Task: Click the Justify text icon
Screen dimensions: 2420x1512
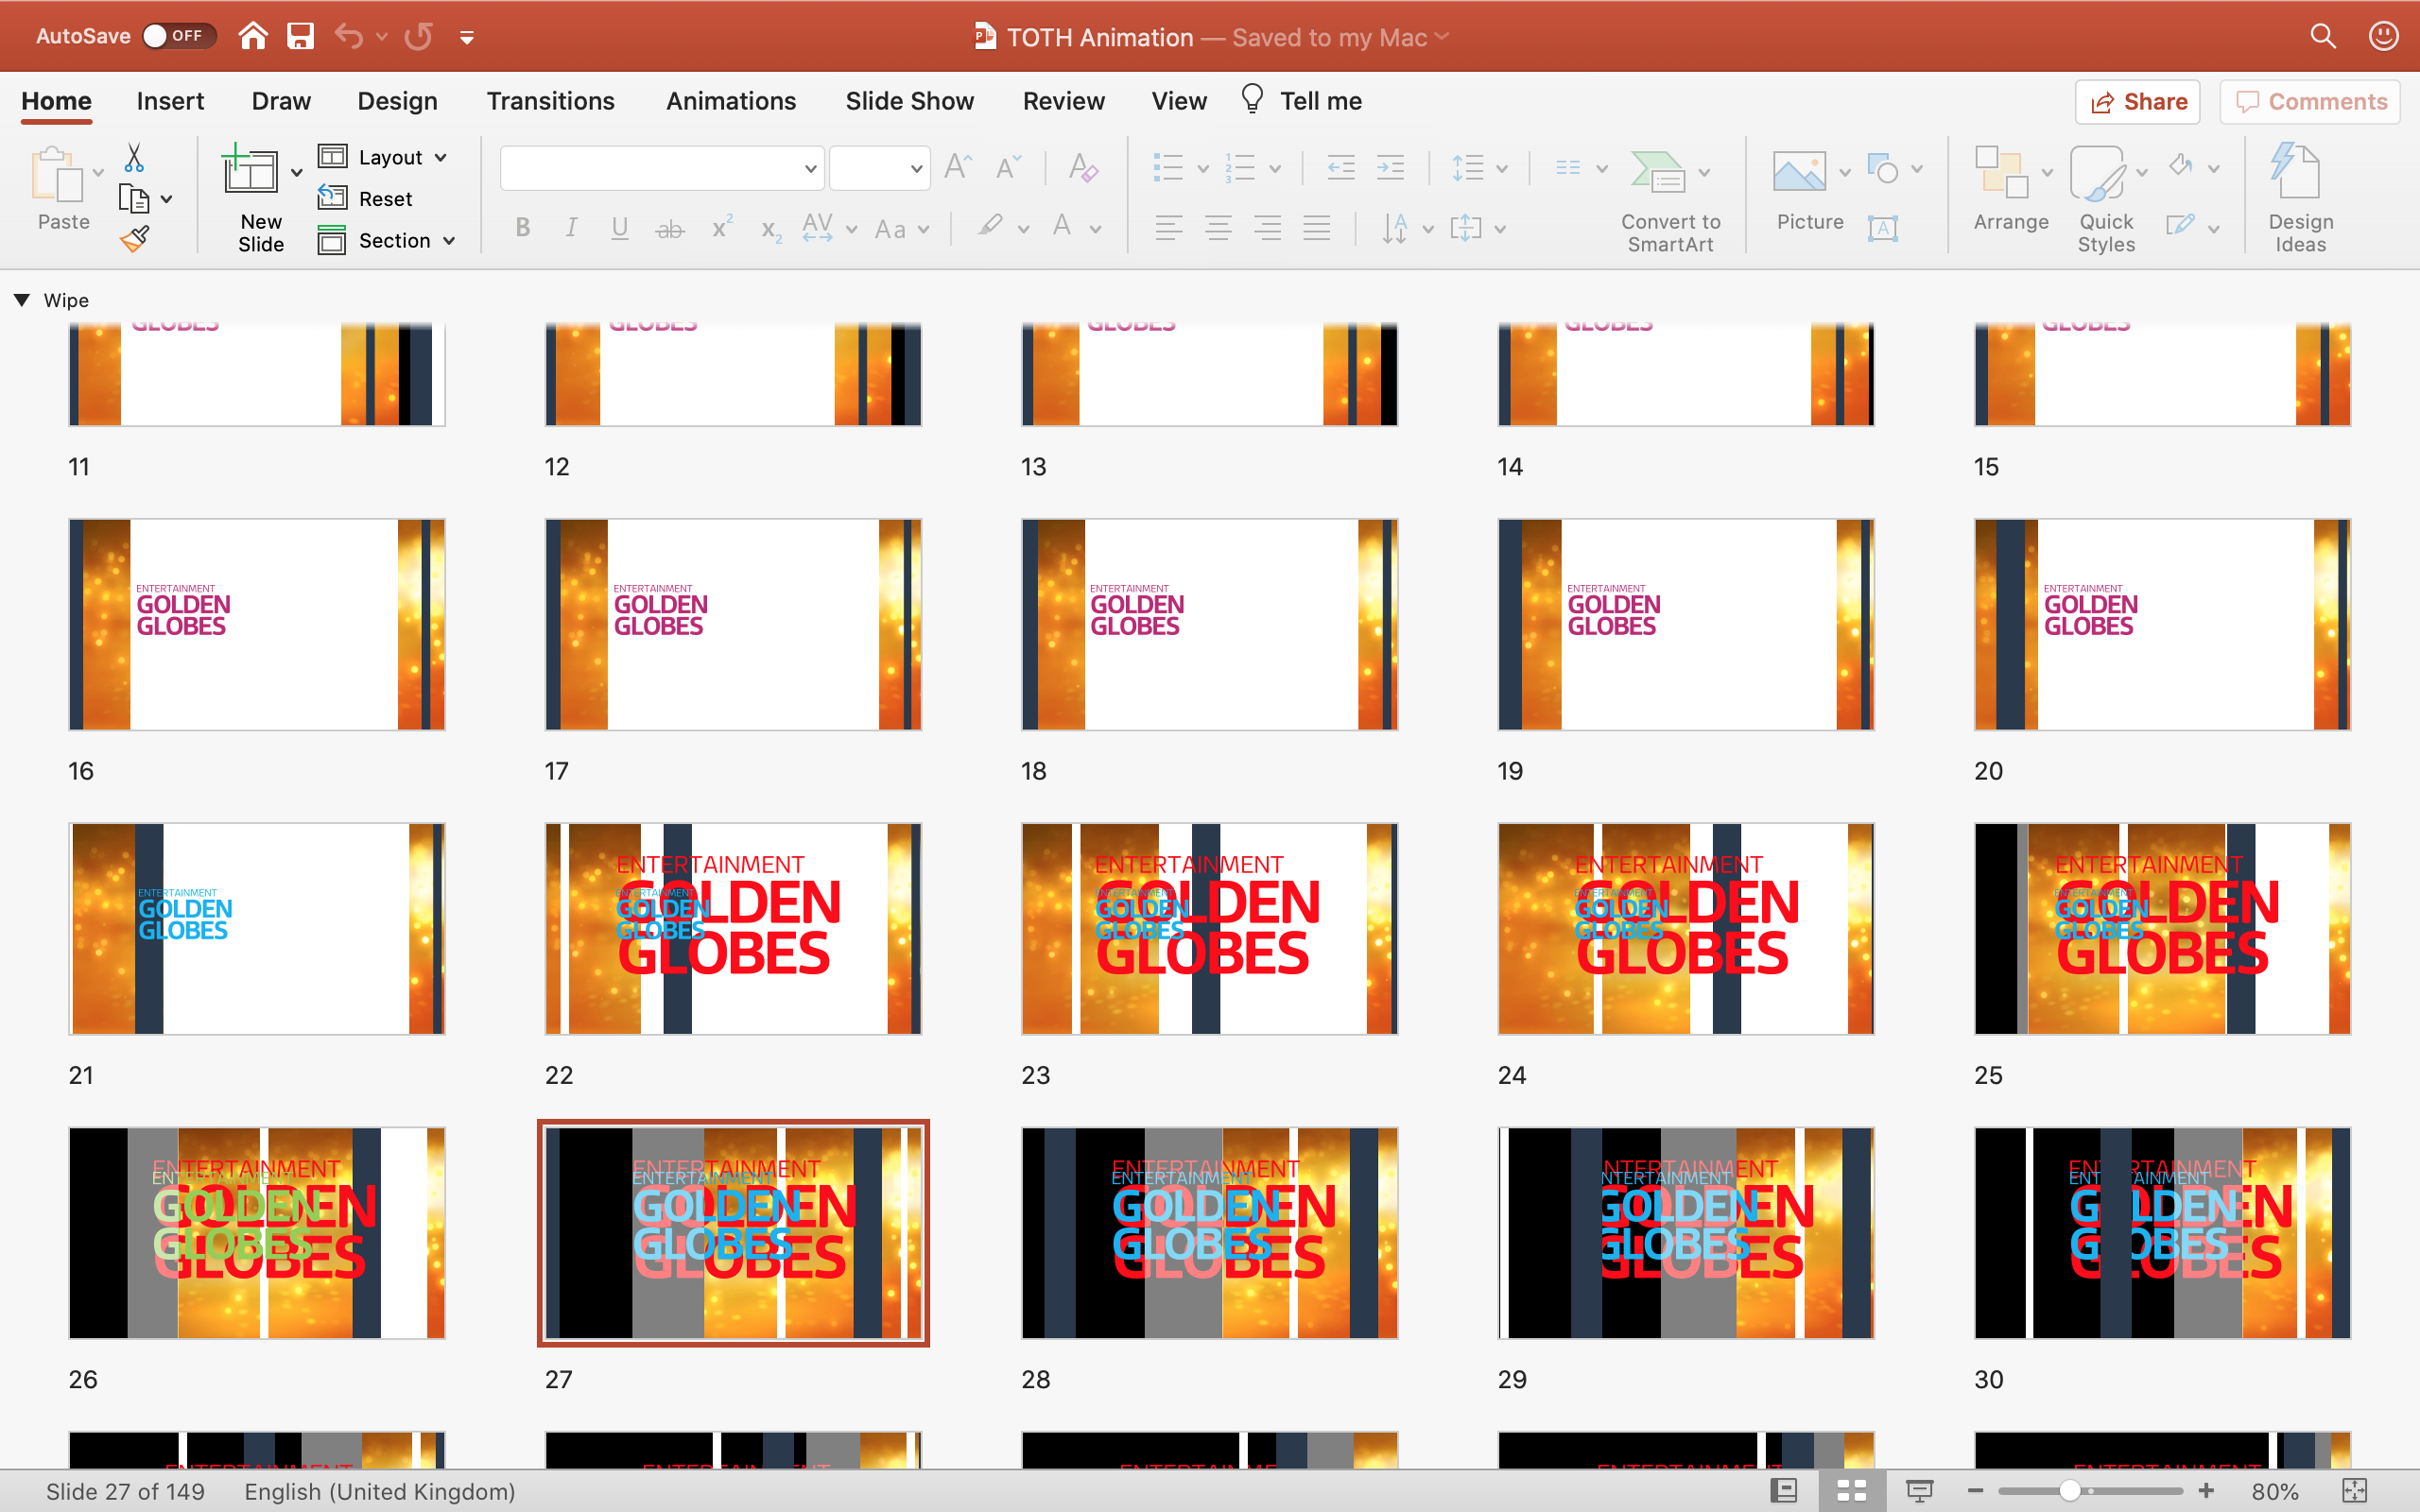Action: [1316, 228]
